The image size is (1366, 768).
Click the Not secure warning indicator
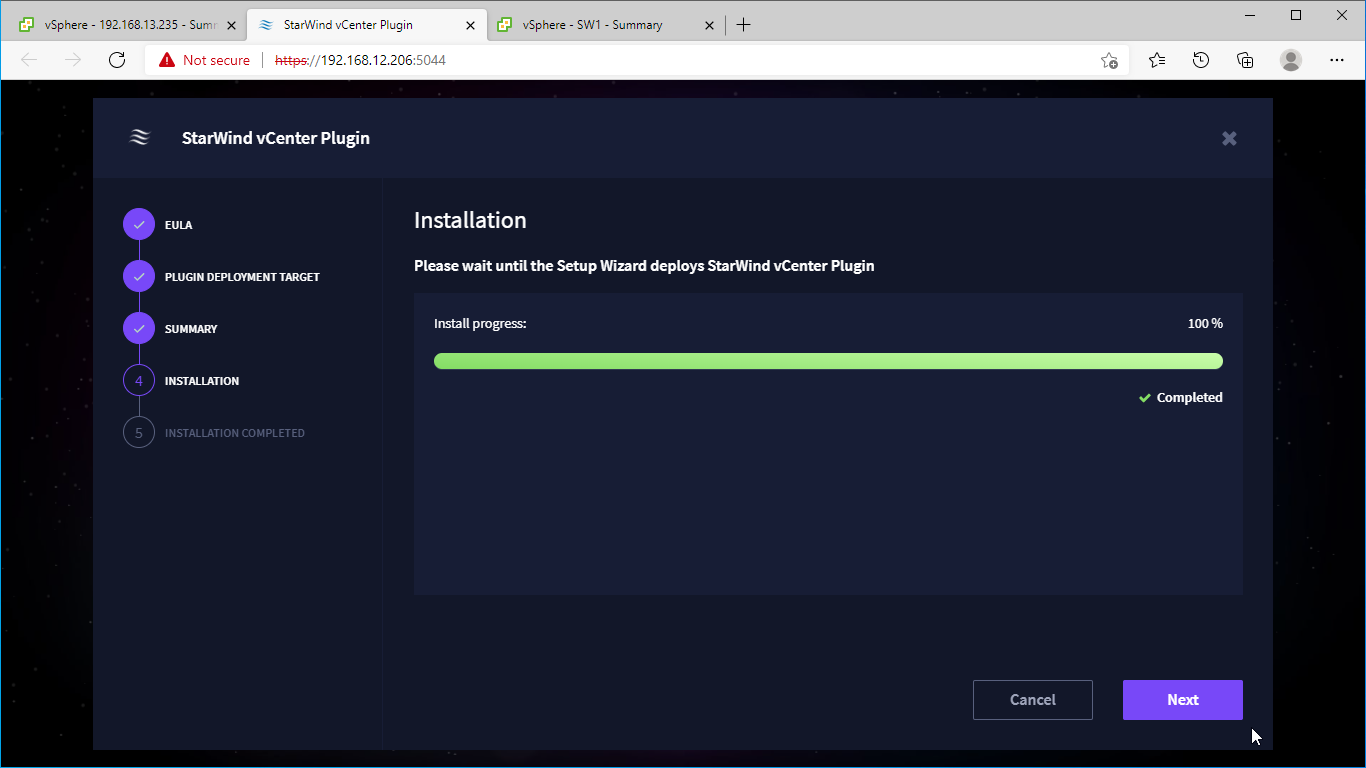(x=205, y=60)
